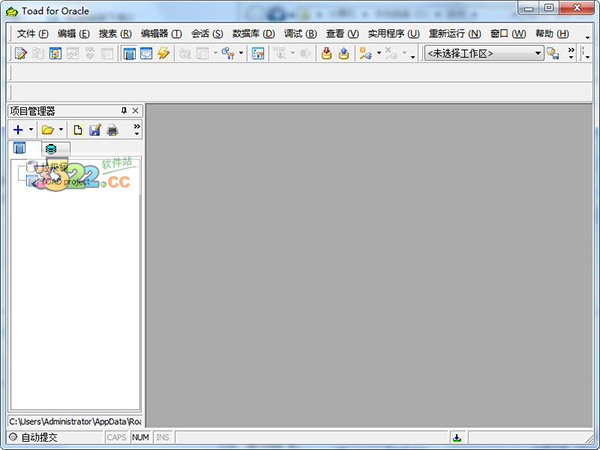The width and height of the screenshot is (600, 450).
Task: Click the lightning bolt execute icon
Action: [164, 54]
